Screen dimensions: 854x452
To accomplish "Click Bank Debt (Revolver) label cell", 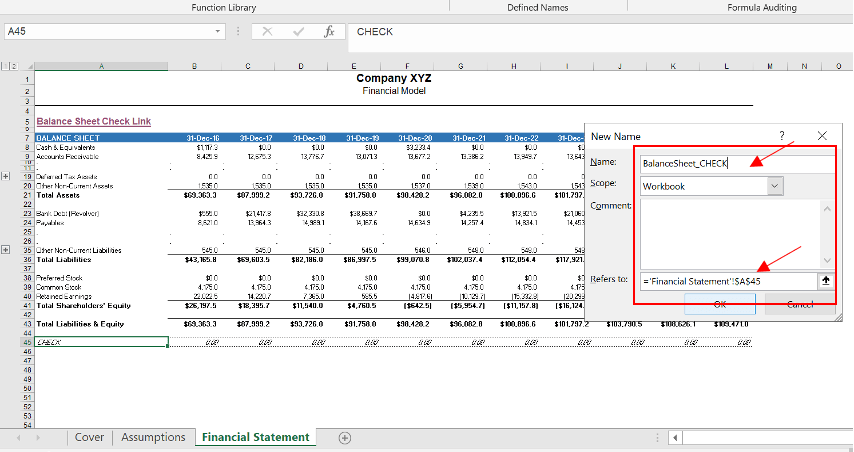I will (x=68, y=213).
